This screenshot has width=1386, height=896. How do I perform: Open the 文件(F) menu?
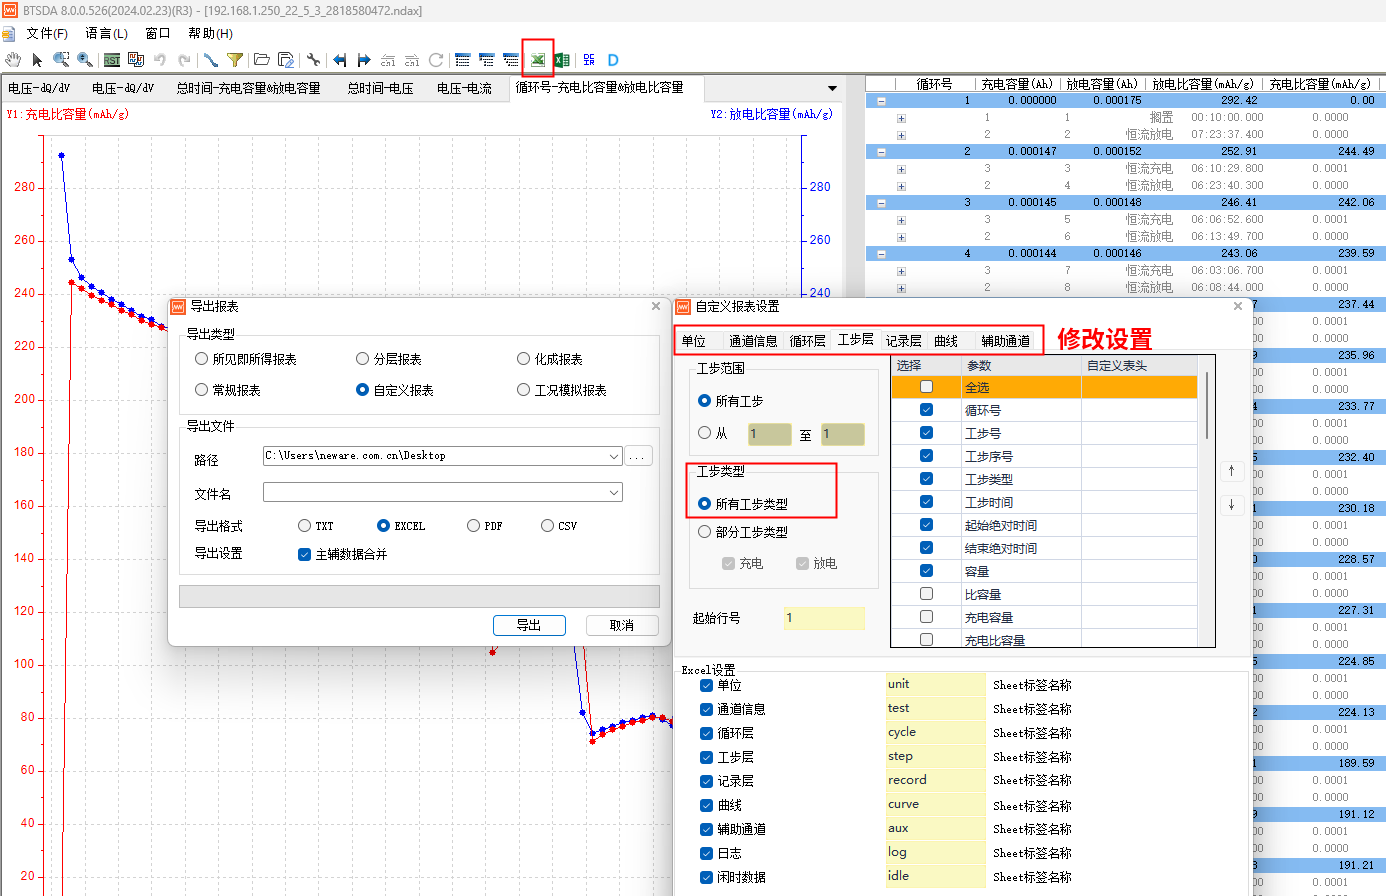(47, 33)
